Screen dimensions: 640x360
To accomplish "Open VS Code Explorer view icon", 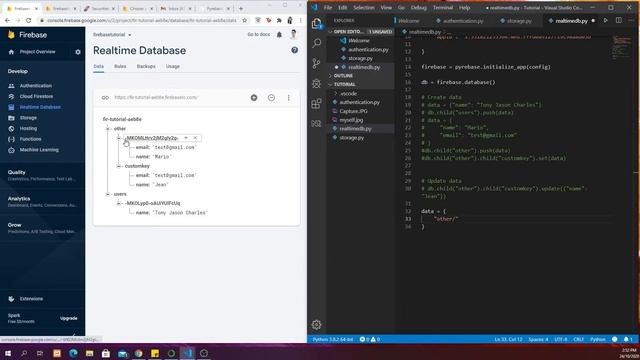I will tap(316, 23).
